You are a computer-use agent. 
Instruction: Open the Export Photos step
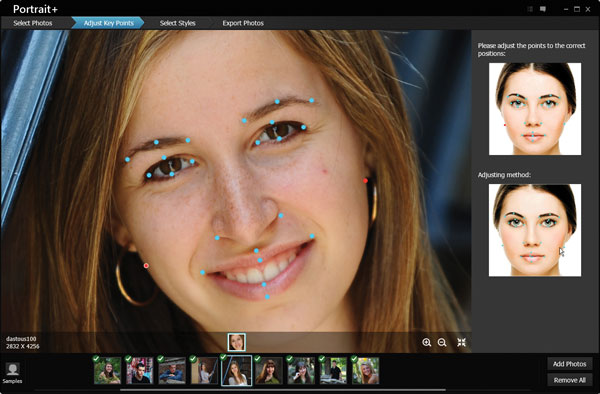coord(243,23)
